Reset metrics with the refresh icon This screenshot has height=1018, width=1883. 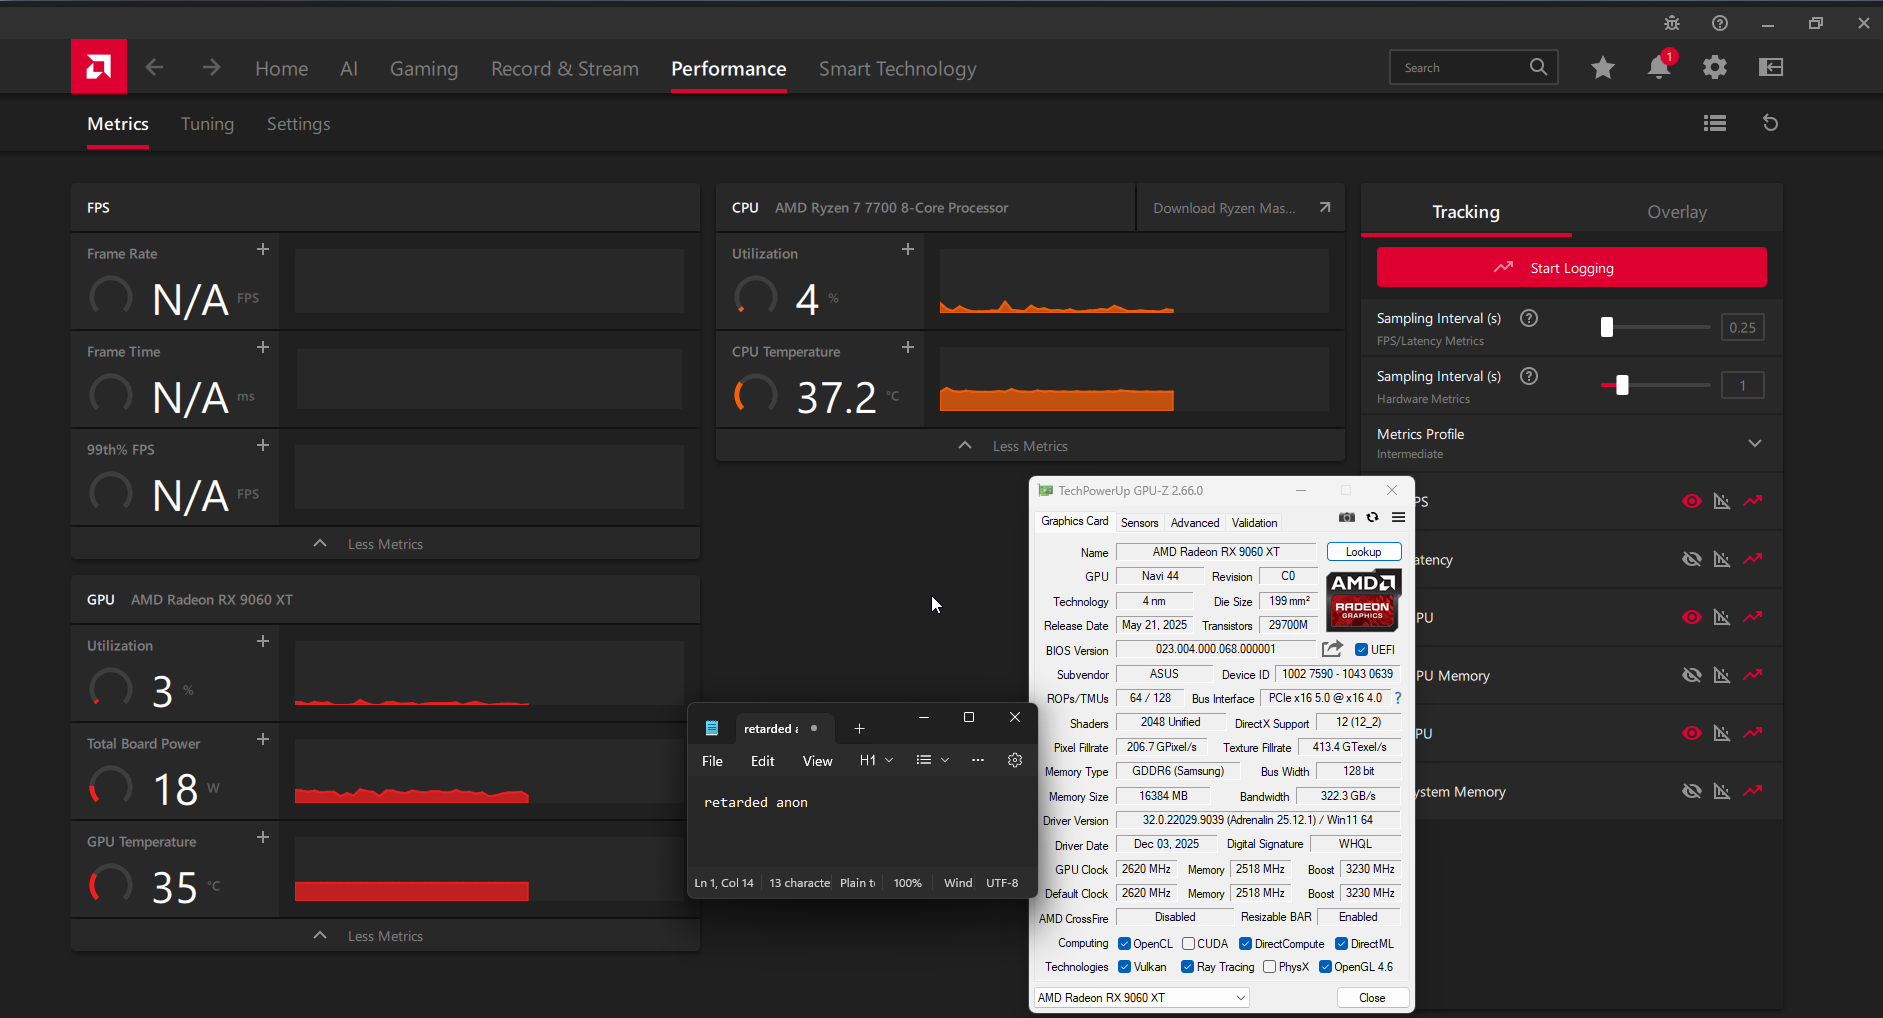click(1770, 123)
